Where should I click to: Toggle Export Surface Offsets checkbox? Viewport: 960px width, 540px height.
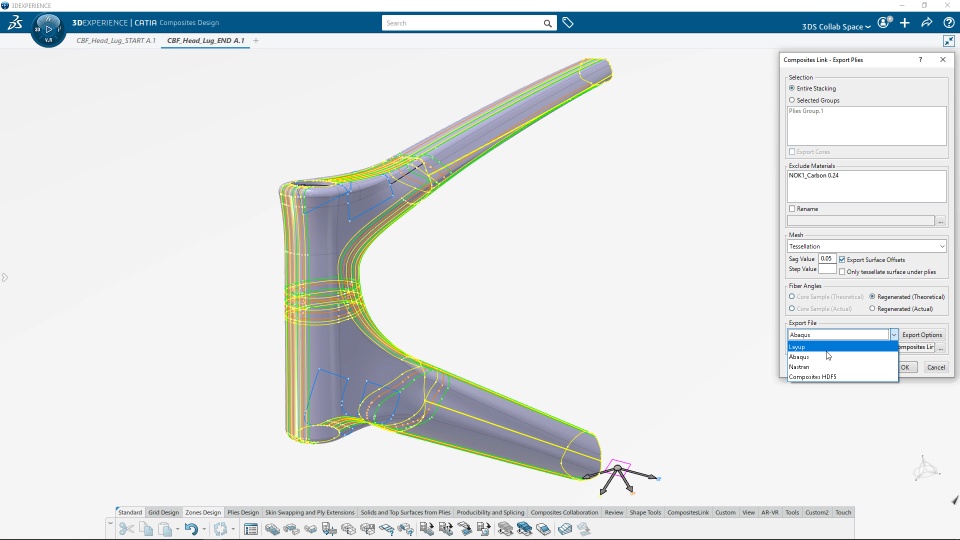pyautogui.click(x=842, y=260)
